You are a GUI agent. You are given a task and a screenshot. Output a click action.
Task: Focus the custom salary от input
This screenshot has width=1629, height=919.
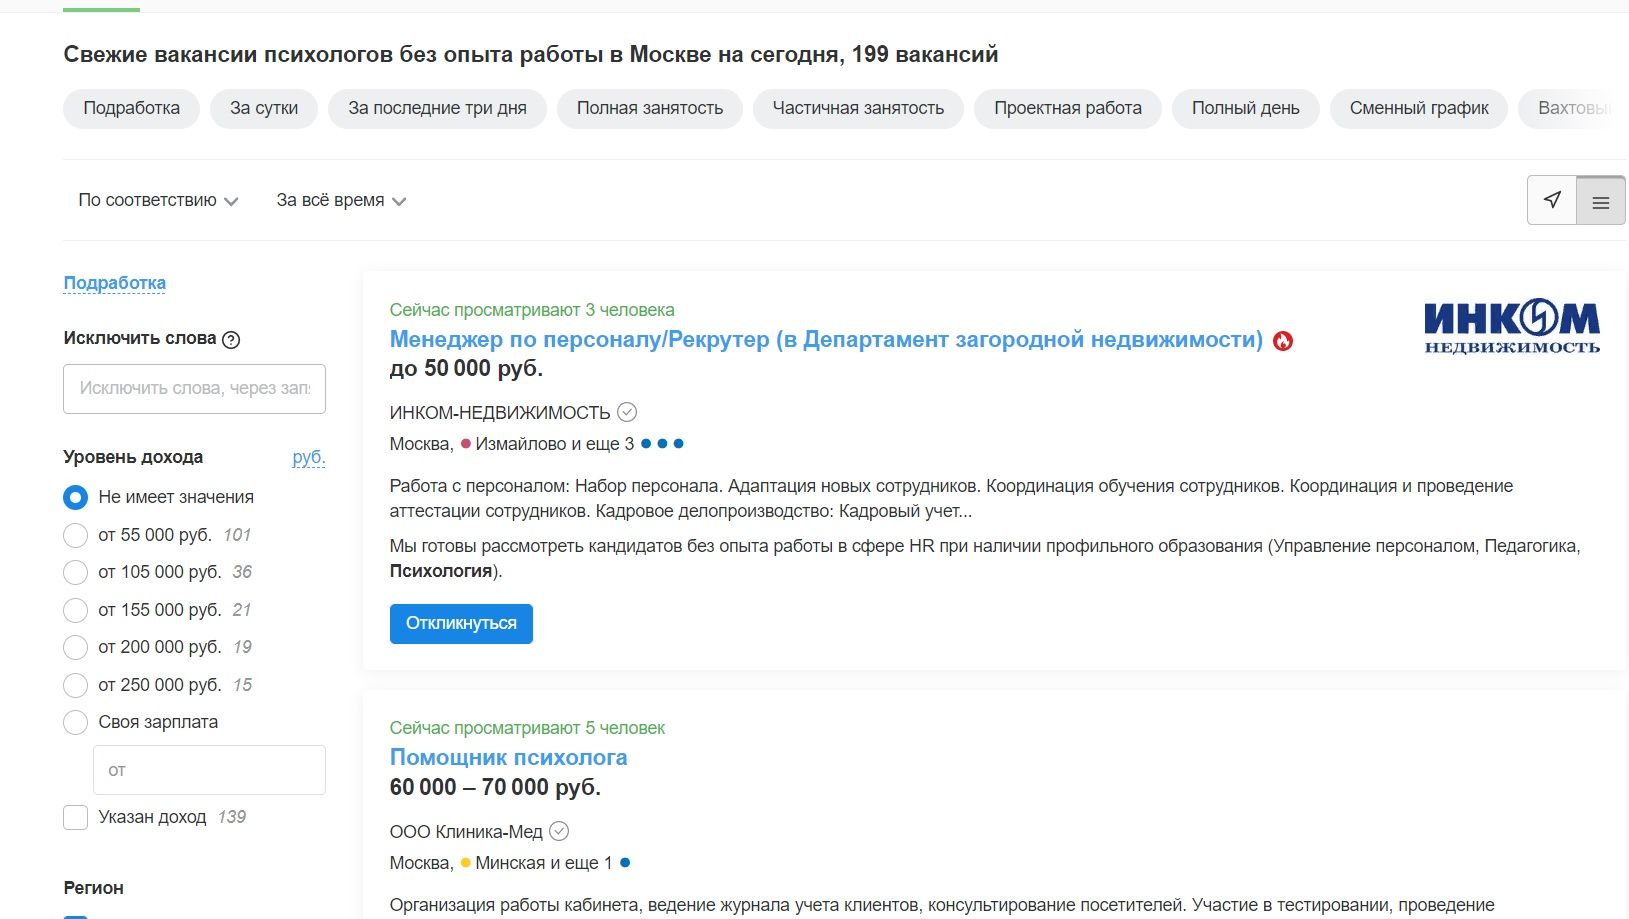(x=209, y=770)
